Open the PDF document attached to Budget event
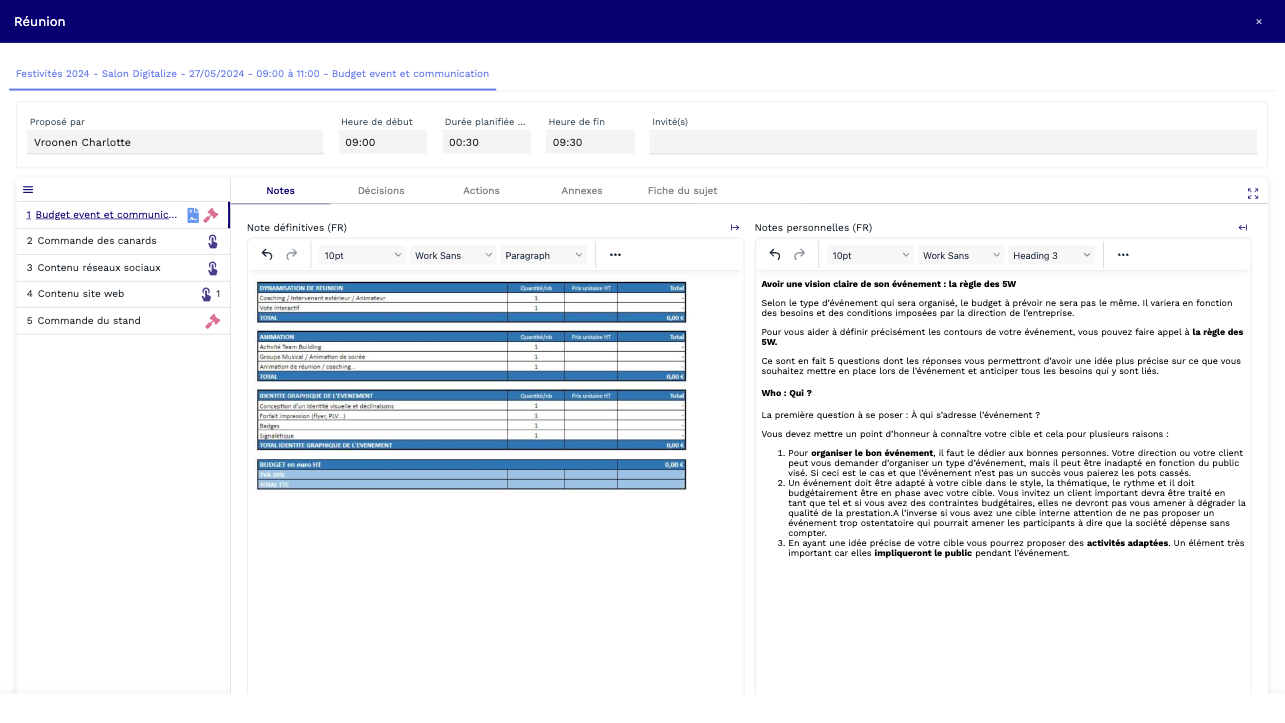The height and width of the screenshot is (723, 1285). 192,214
